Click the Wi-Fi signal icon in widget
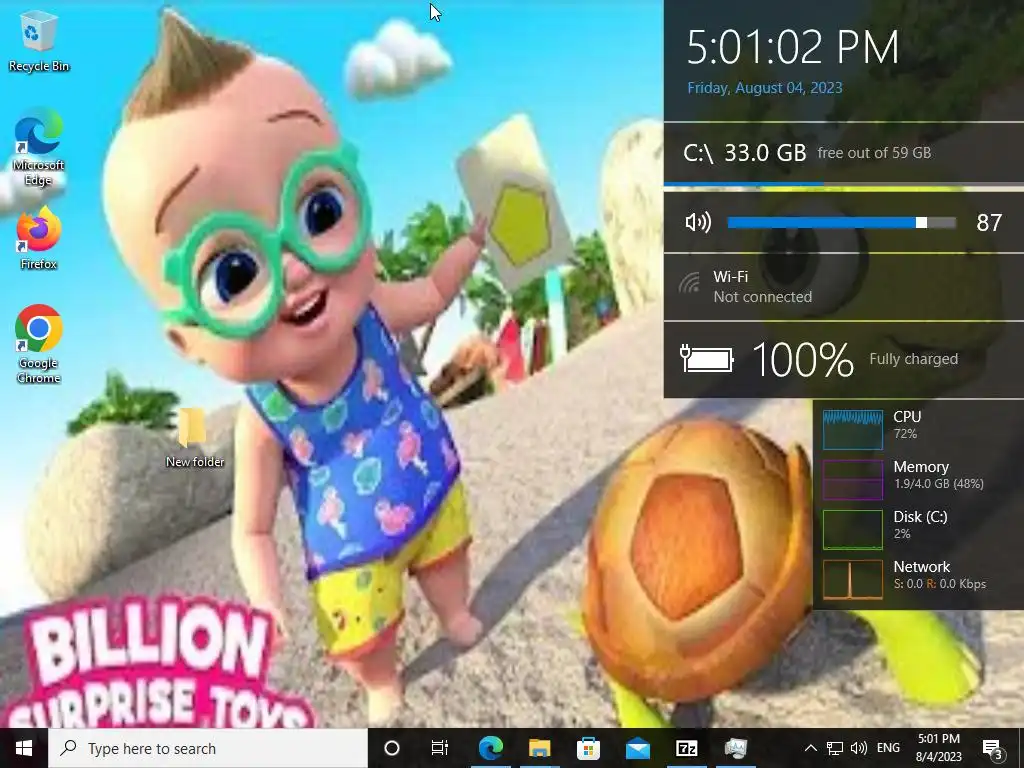Image resolution: width=1024 pixels, height=768 pixels. click(689, 283)
